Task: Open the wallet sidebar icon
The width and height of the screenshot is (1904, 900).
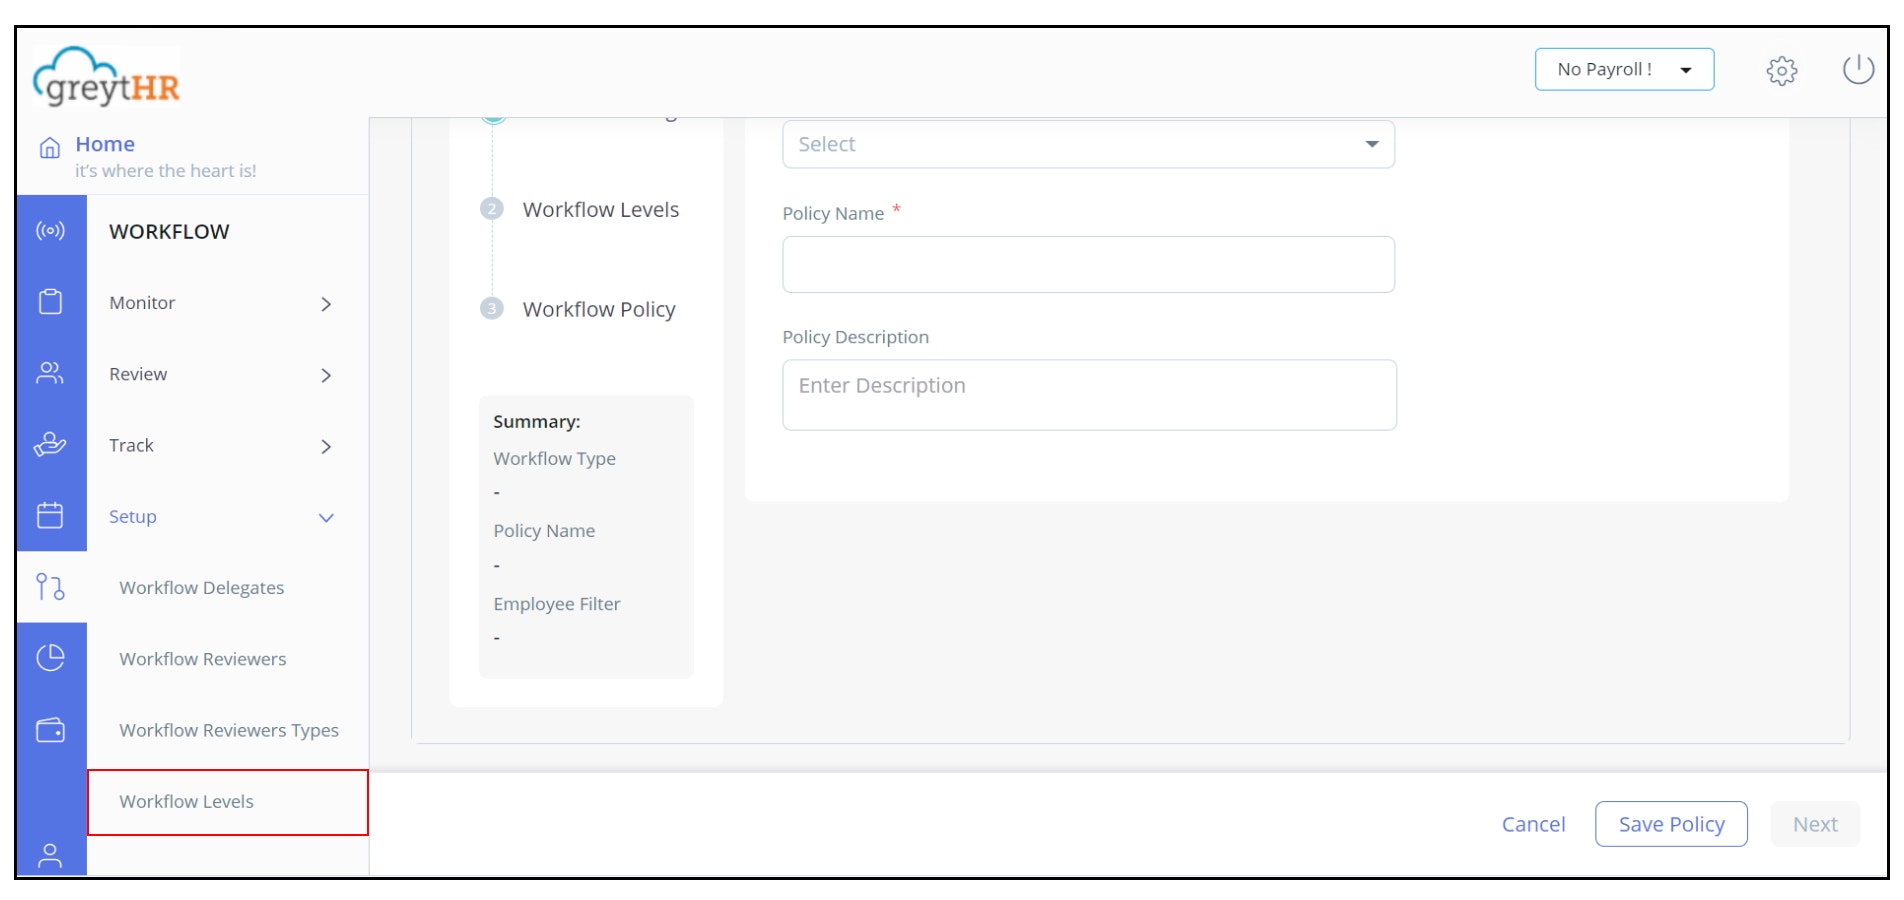Action: (x=51, y=730)
